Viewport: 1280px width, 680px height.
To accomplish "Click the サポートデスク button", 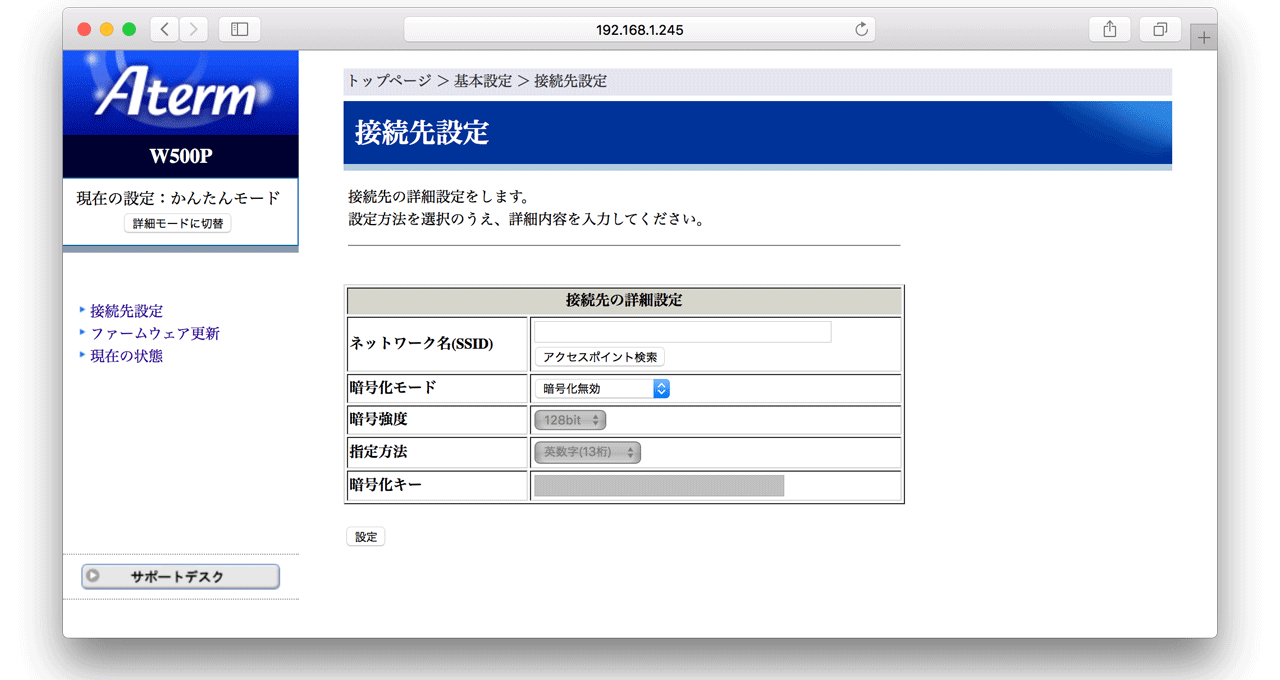I will coord(180,576).
